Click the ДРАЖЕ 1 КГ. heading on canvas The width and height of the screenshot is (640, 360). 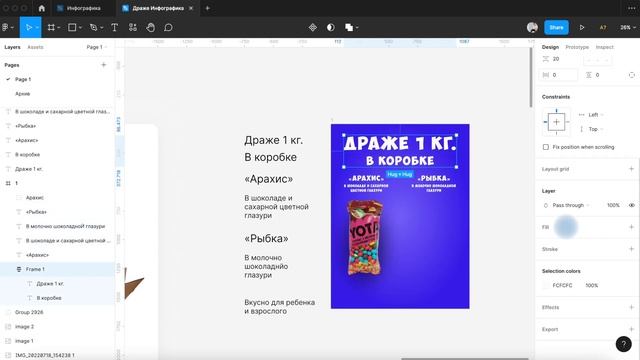click(399, 143)
